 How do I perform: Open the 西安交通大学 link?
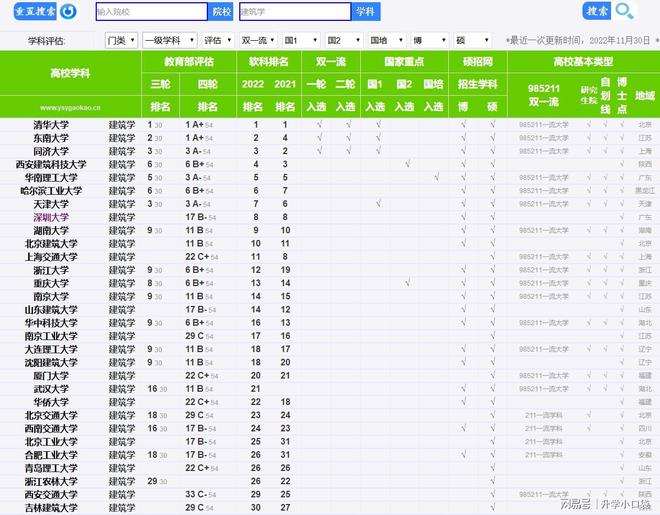point(51,495)
